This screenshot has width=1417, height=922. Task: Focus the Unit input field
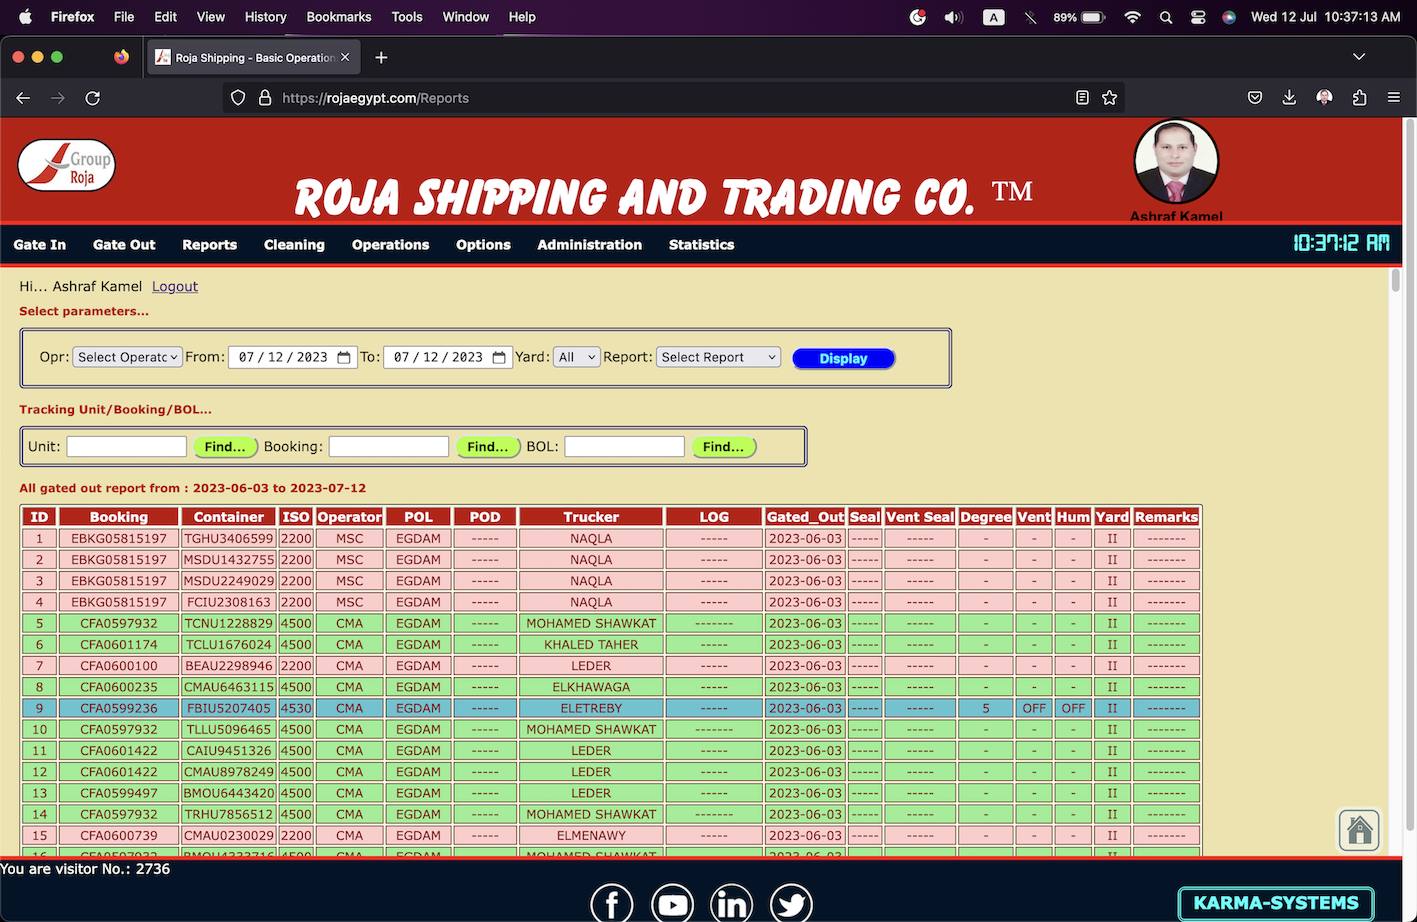(126, 446)
